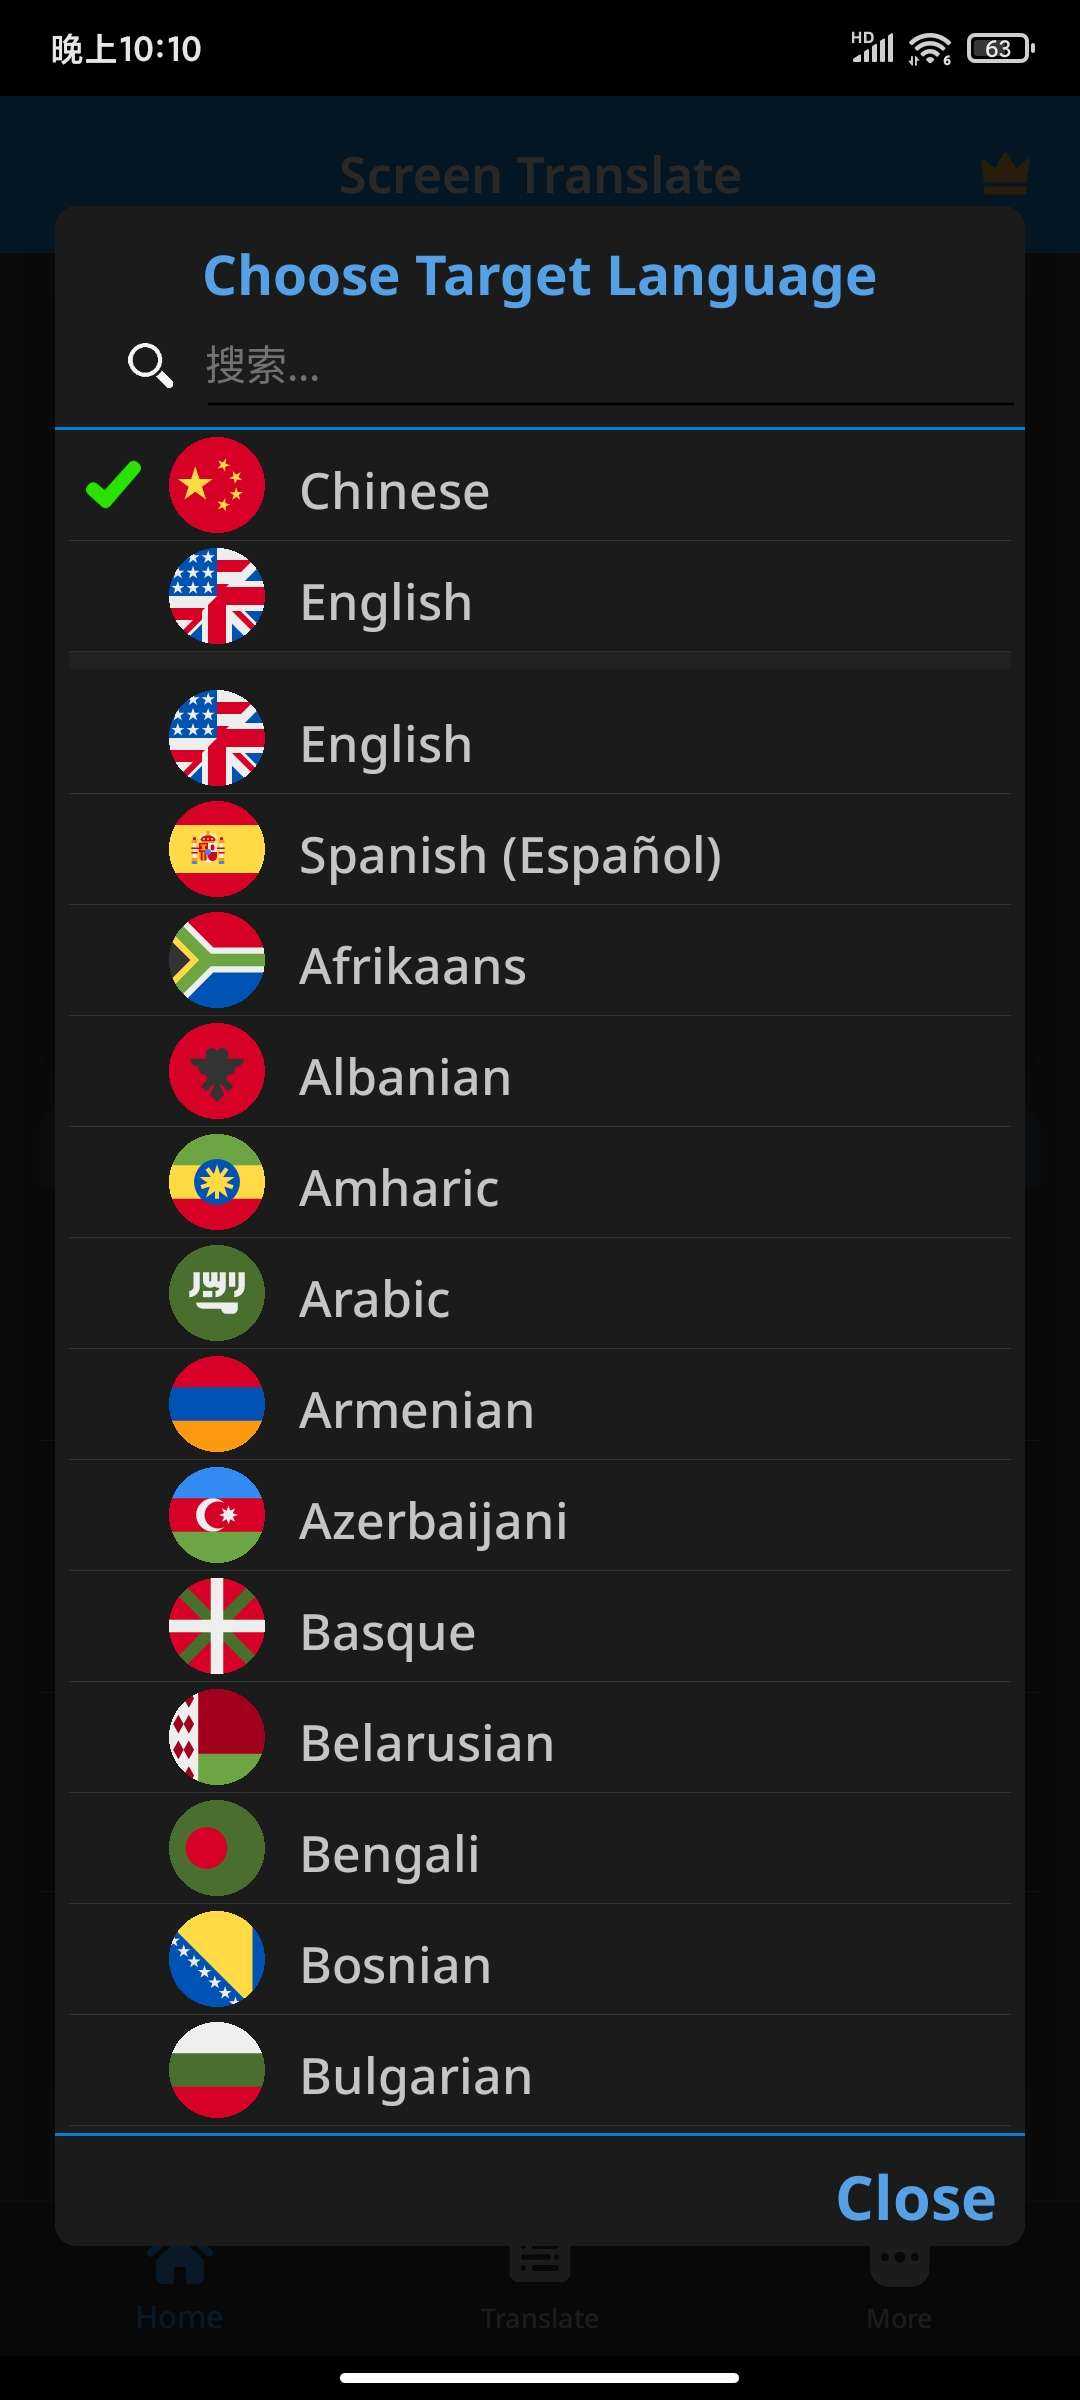The width and height of the screenshot is (1080, 2400).
Task: Tap the premium crown icon
Action: [x=1005, y=175]
